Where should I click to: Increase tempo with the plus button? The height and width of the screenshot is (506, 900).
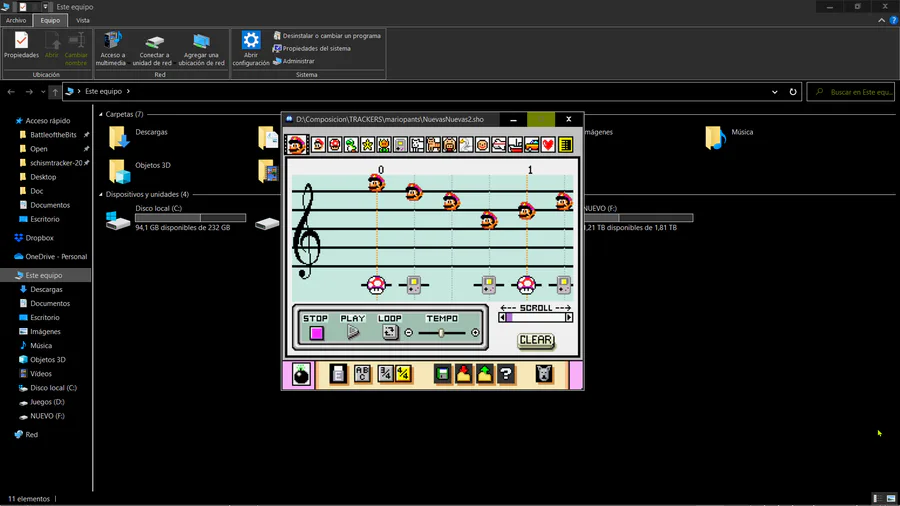(475, 333)
